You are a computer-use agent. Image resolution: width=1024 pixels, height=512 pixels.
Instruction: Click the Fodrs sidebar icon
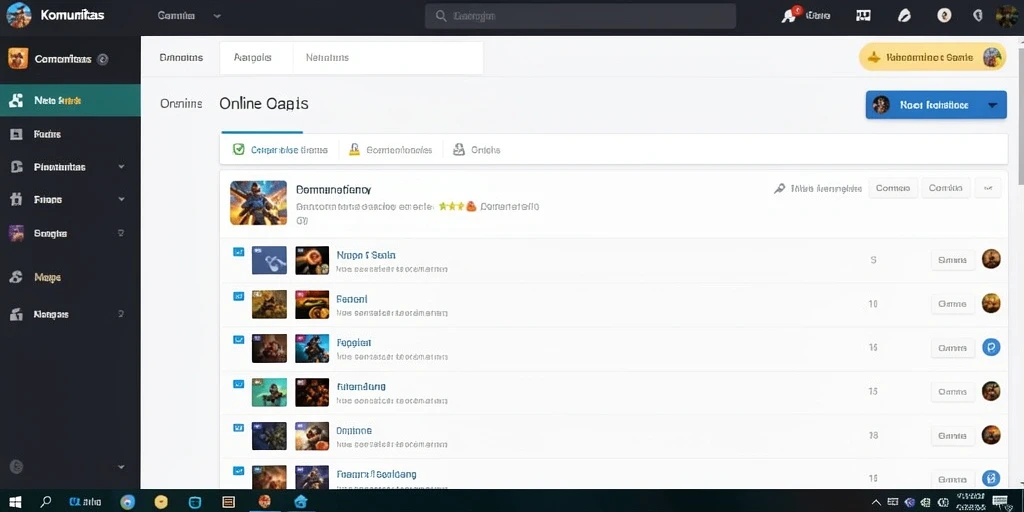coord(16,134)
